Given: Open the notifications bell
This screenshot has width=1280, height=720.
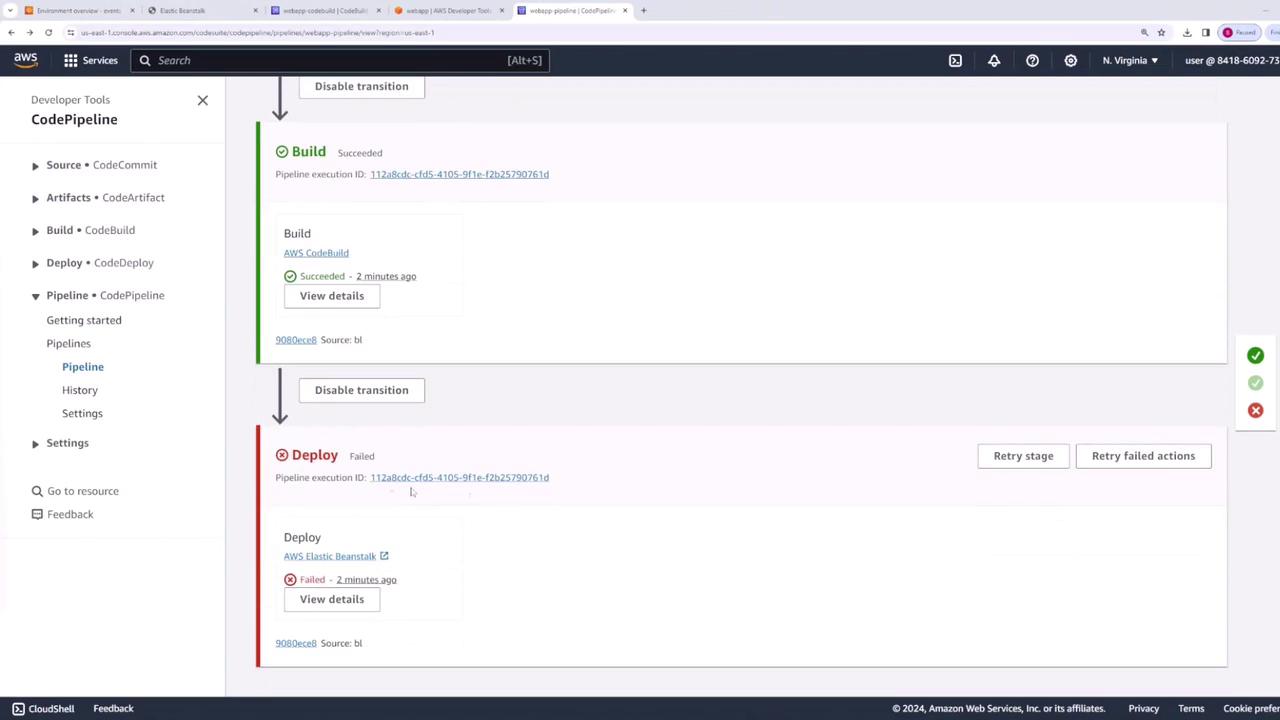Looking at the screenshot, I should coord(994,60).
